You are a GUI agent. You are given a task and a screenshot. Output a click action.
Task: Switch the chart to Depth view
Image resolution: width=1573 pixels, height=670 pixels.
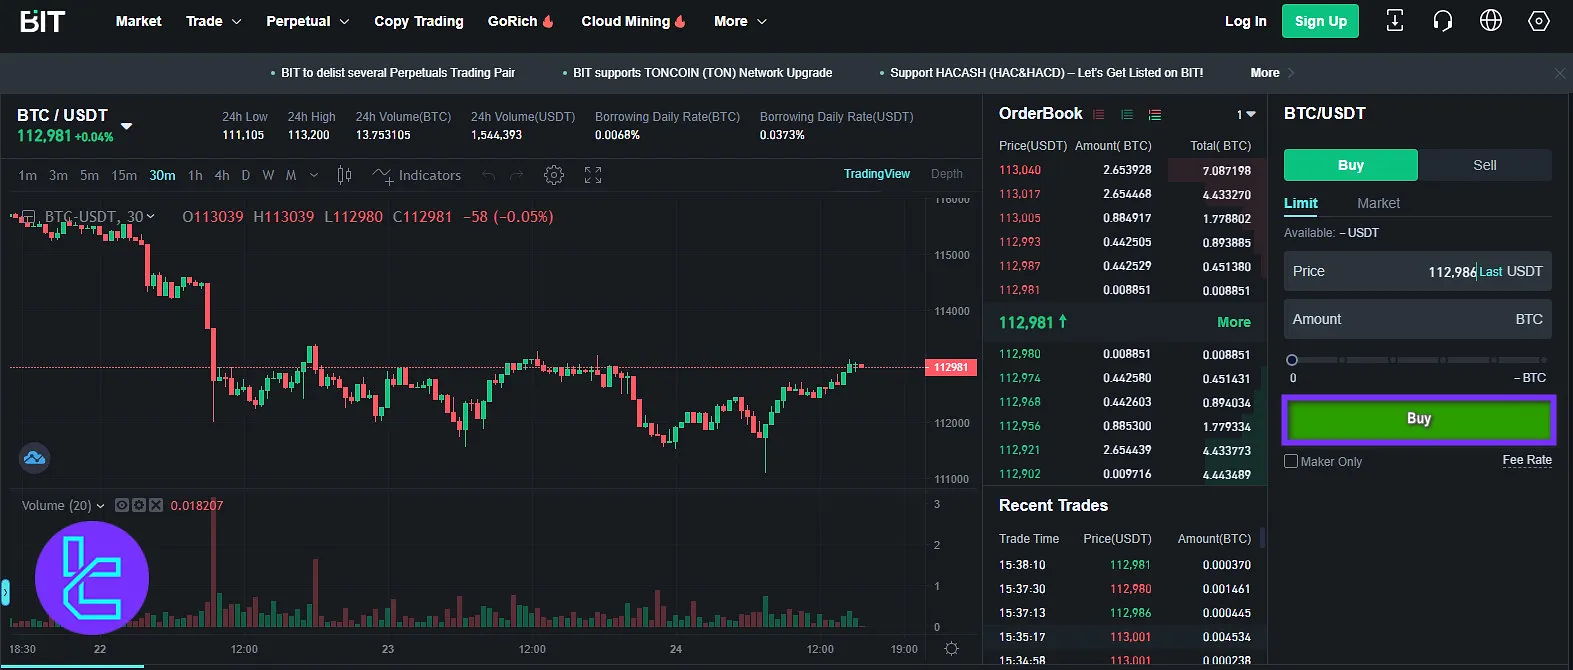[x=946, y=174]
